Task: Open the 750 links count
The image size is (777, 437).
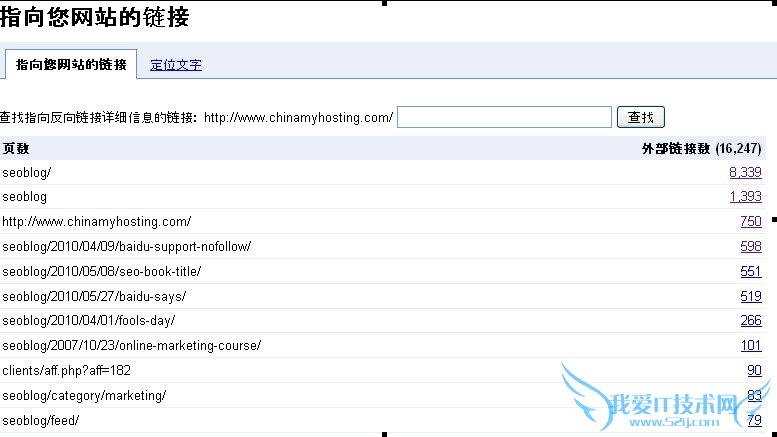Action: pyautogui.click(x=751, y=221)
